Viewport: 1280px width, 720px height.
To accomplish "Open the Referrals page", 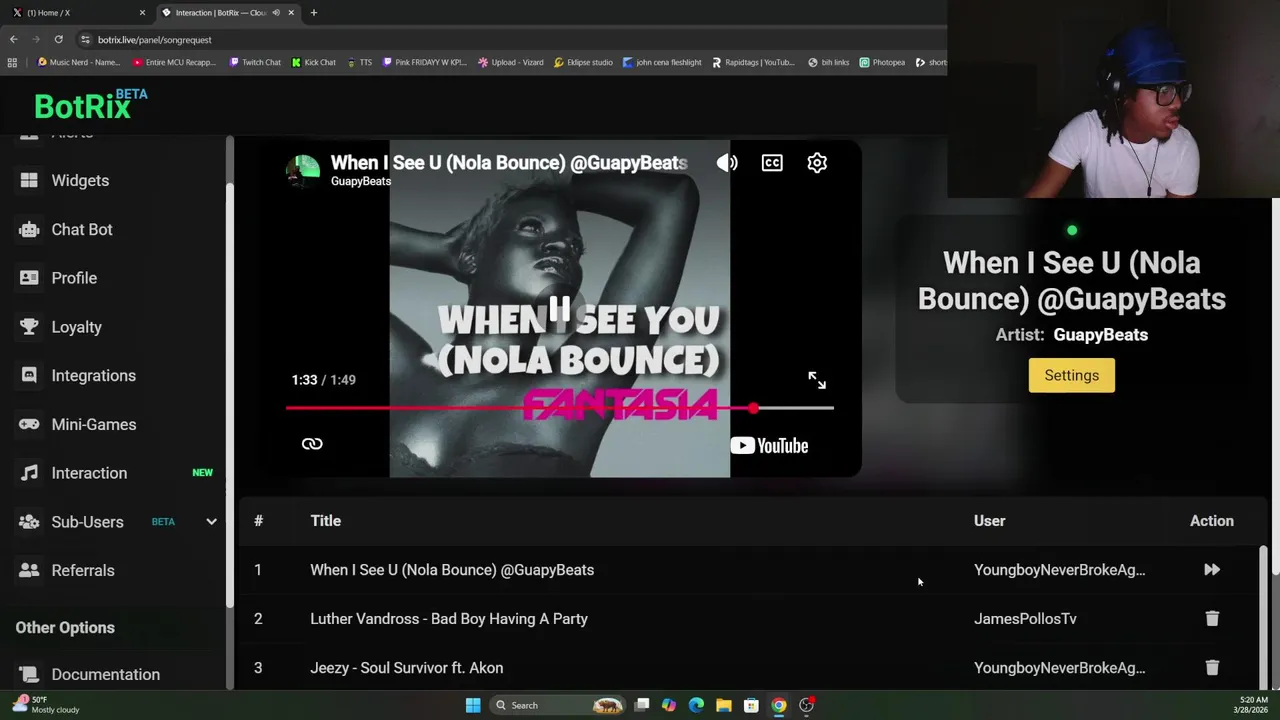I will click(x=83, y=570).
